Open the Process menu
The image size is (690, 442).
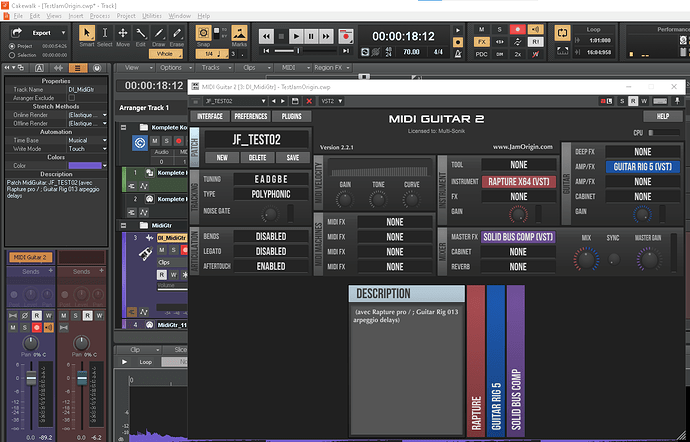point(100,16)
